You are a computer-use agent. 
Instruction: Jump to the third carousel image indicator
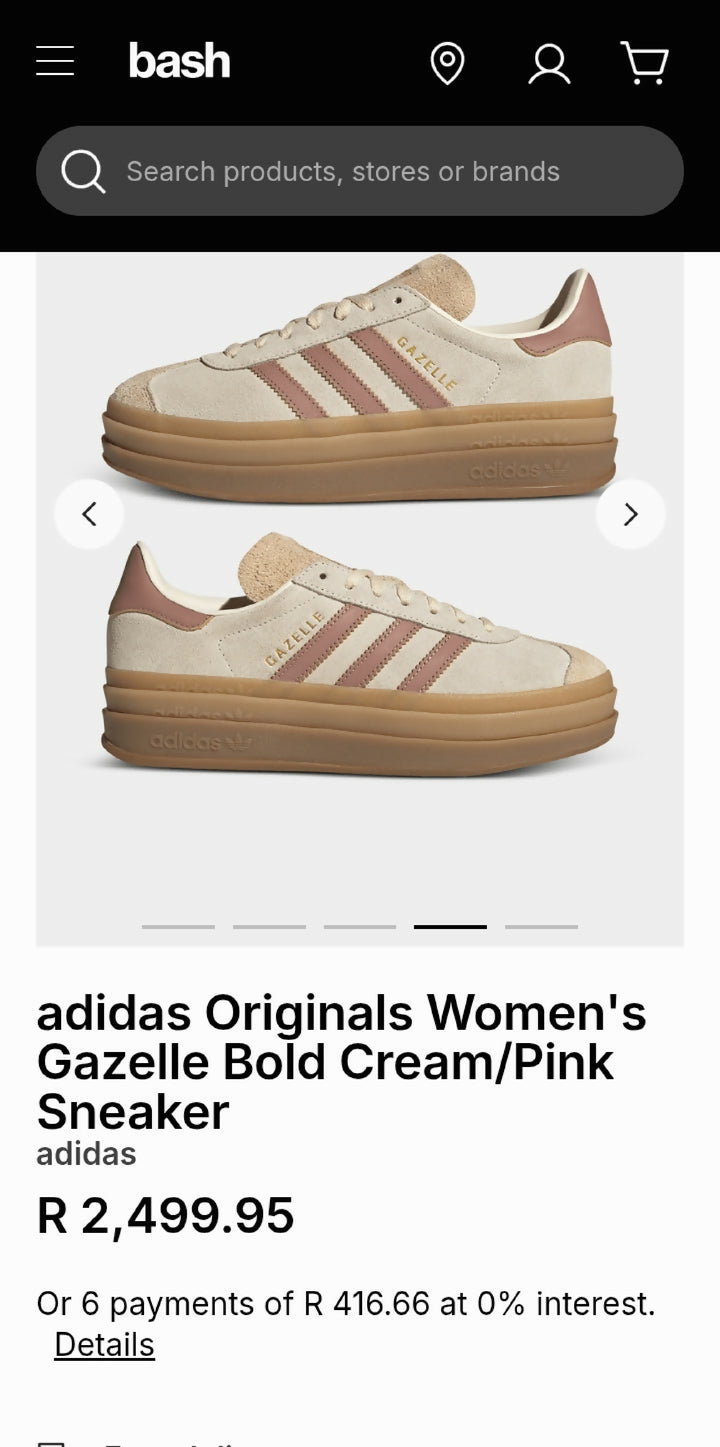[360, 927]
